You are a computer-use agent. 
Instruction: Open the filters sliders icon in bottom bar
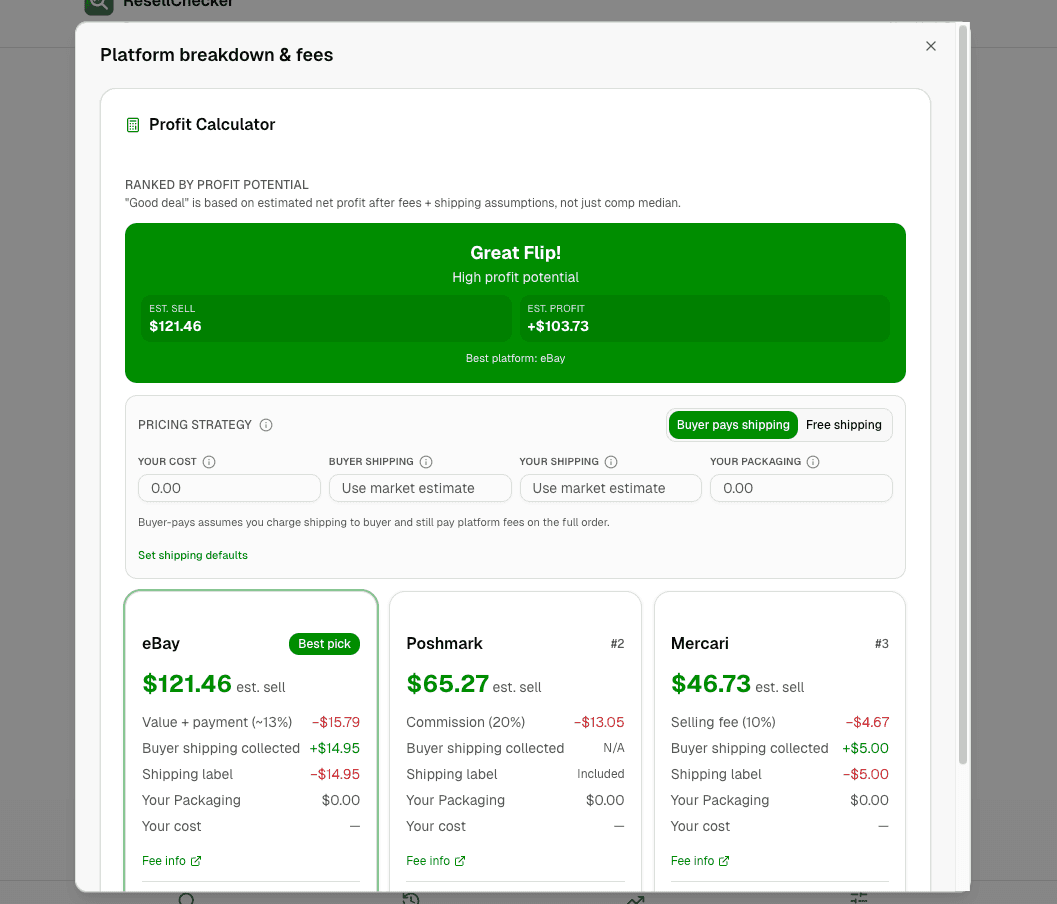pos(858,898)
